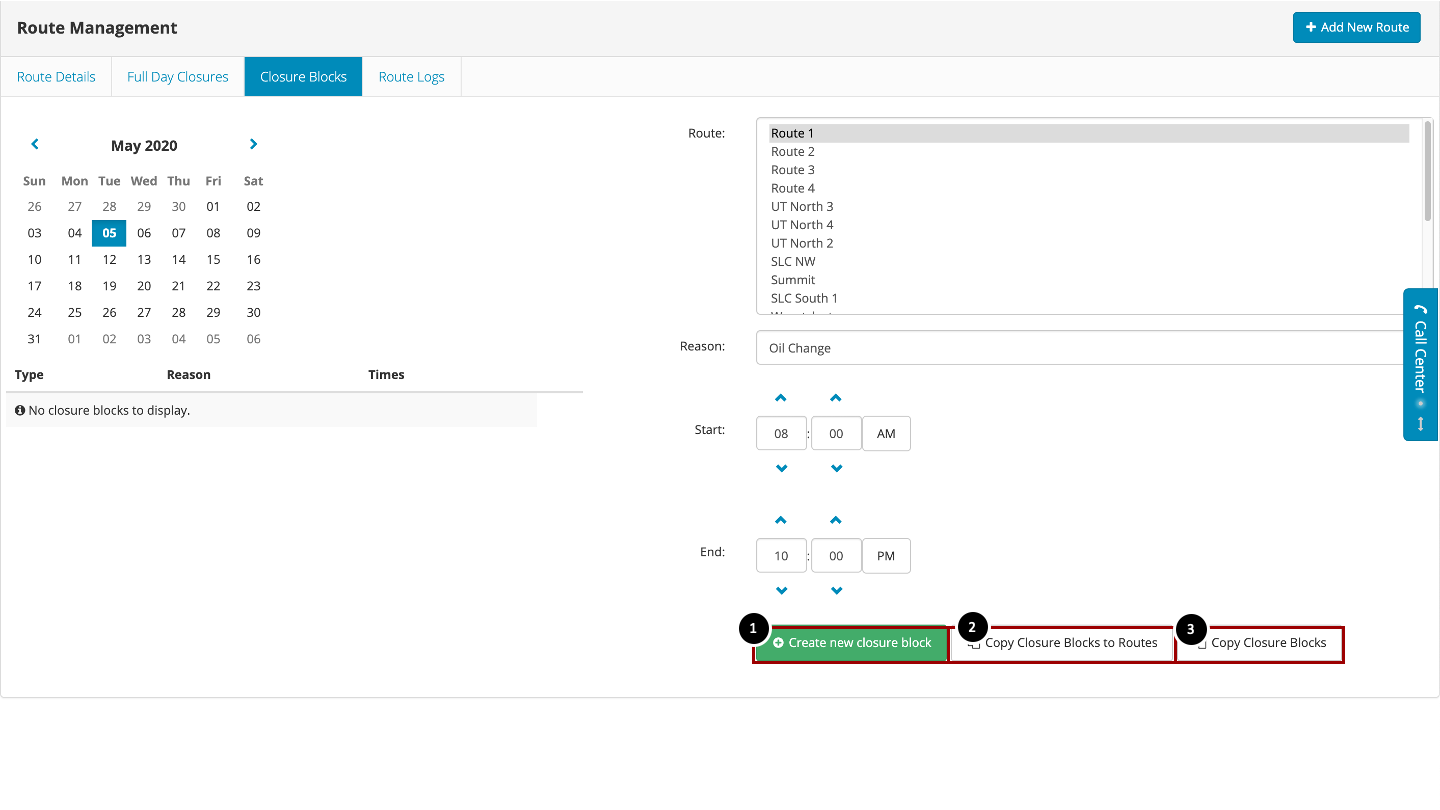Open the Route Logs tab

(x=412, y=77)
